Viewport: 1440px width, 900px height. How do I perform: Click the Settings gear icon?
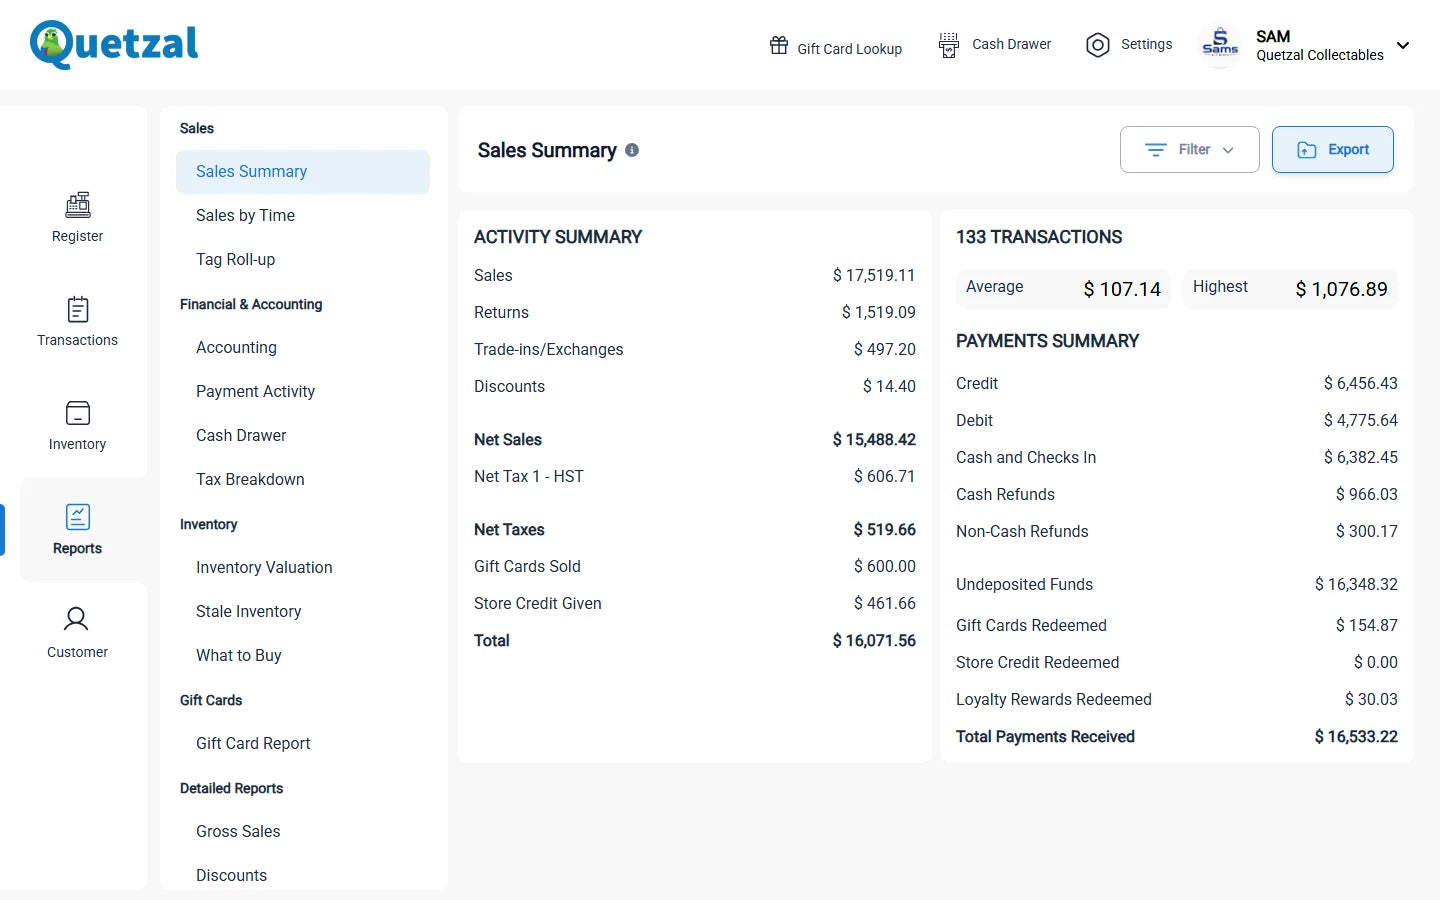coord(1098,45)
